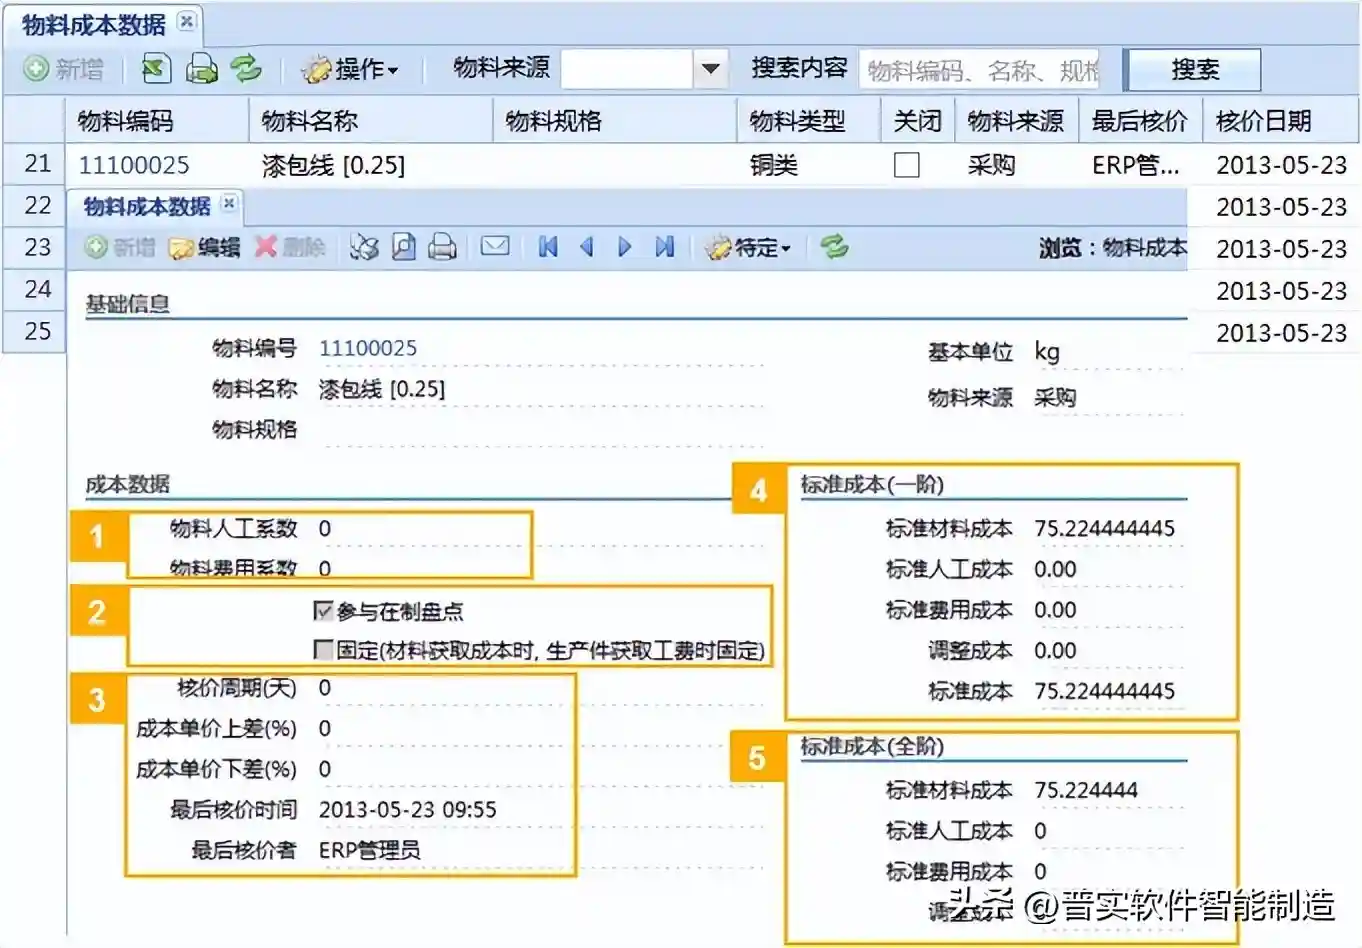The height and width of the screenshot is (948, 1362).
Task: Expand the 特定 dropdown menu
Action: 750,247
